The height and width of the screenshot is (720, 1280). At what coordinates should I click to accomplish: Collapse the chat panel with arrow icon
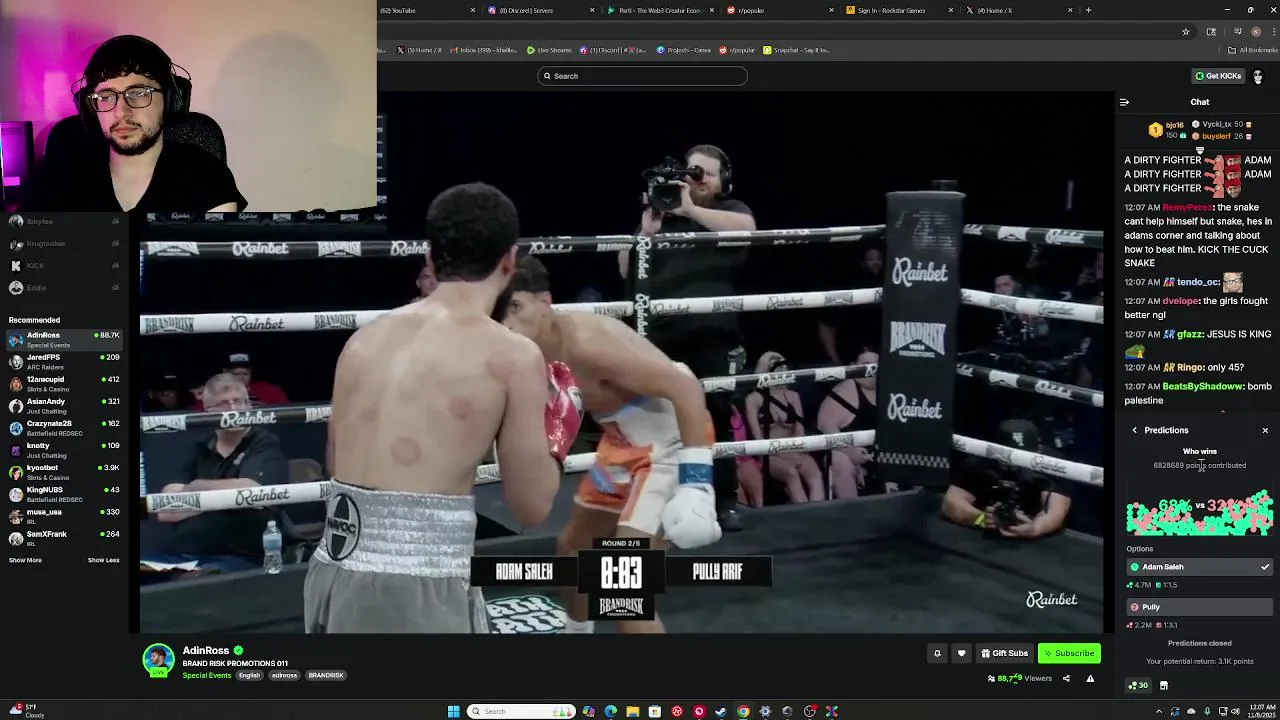tap(1124, 102)
